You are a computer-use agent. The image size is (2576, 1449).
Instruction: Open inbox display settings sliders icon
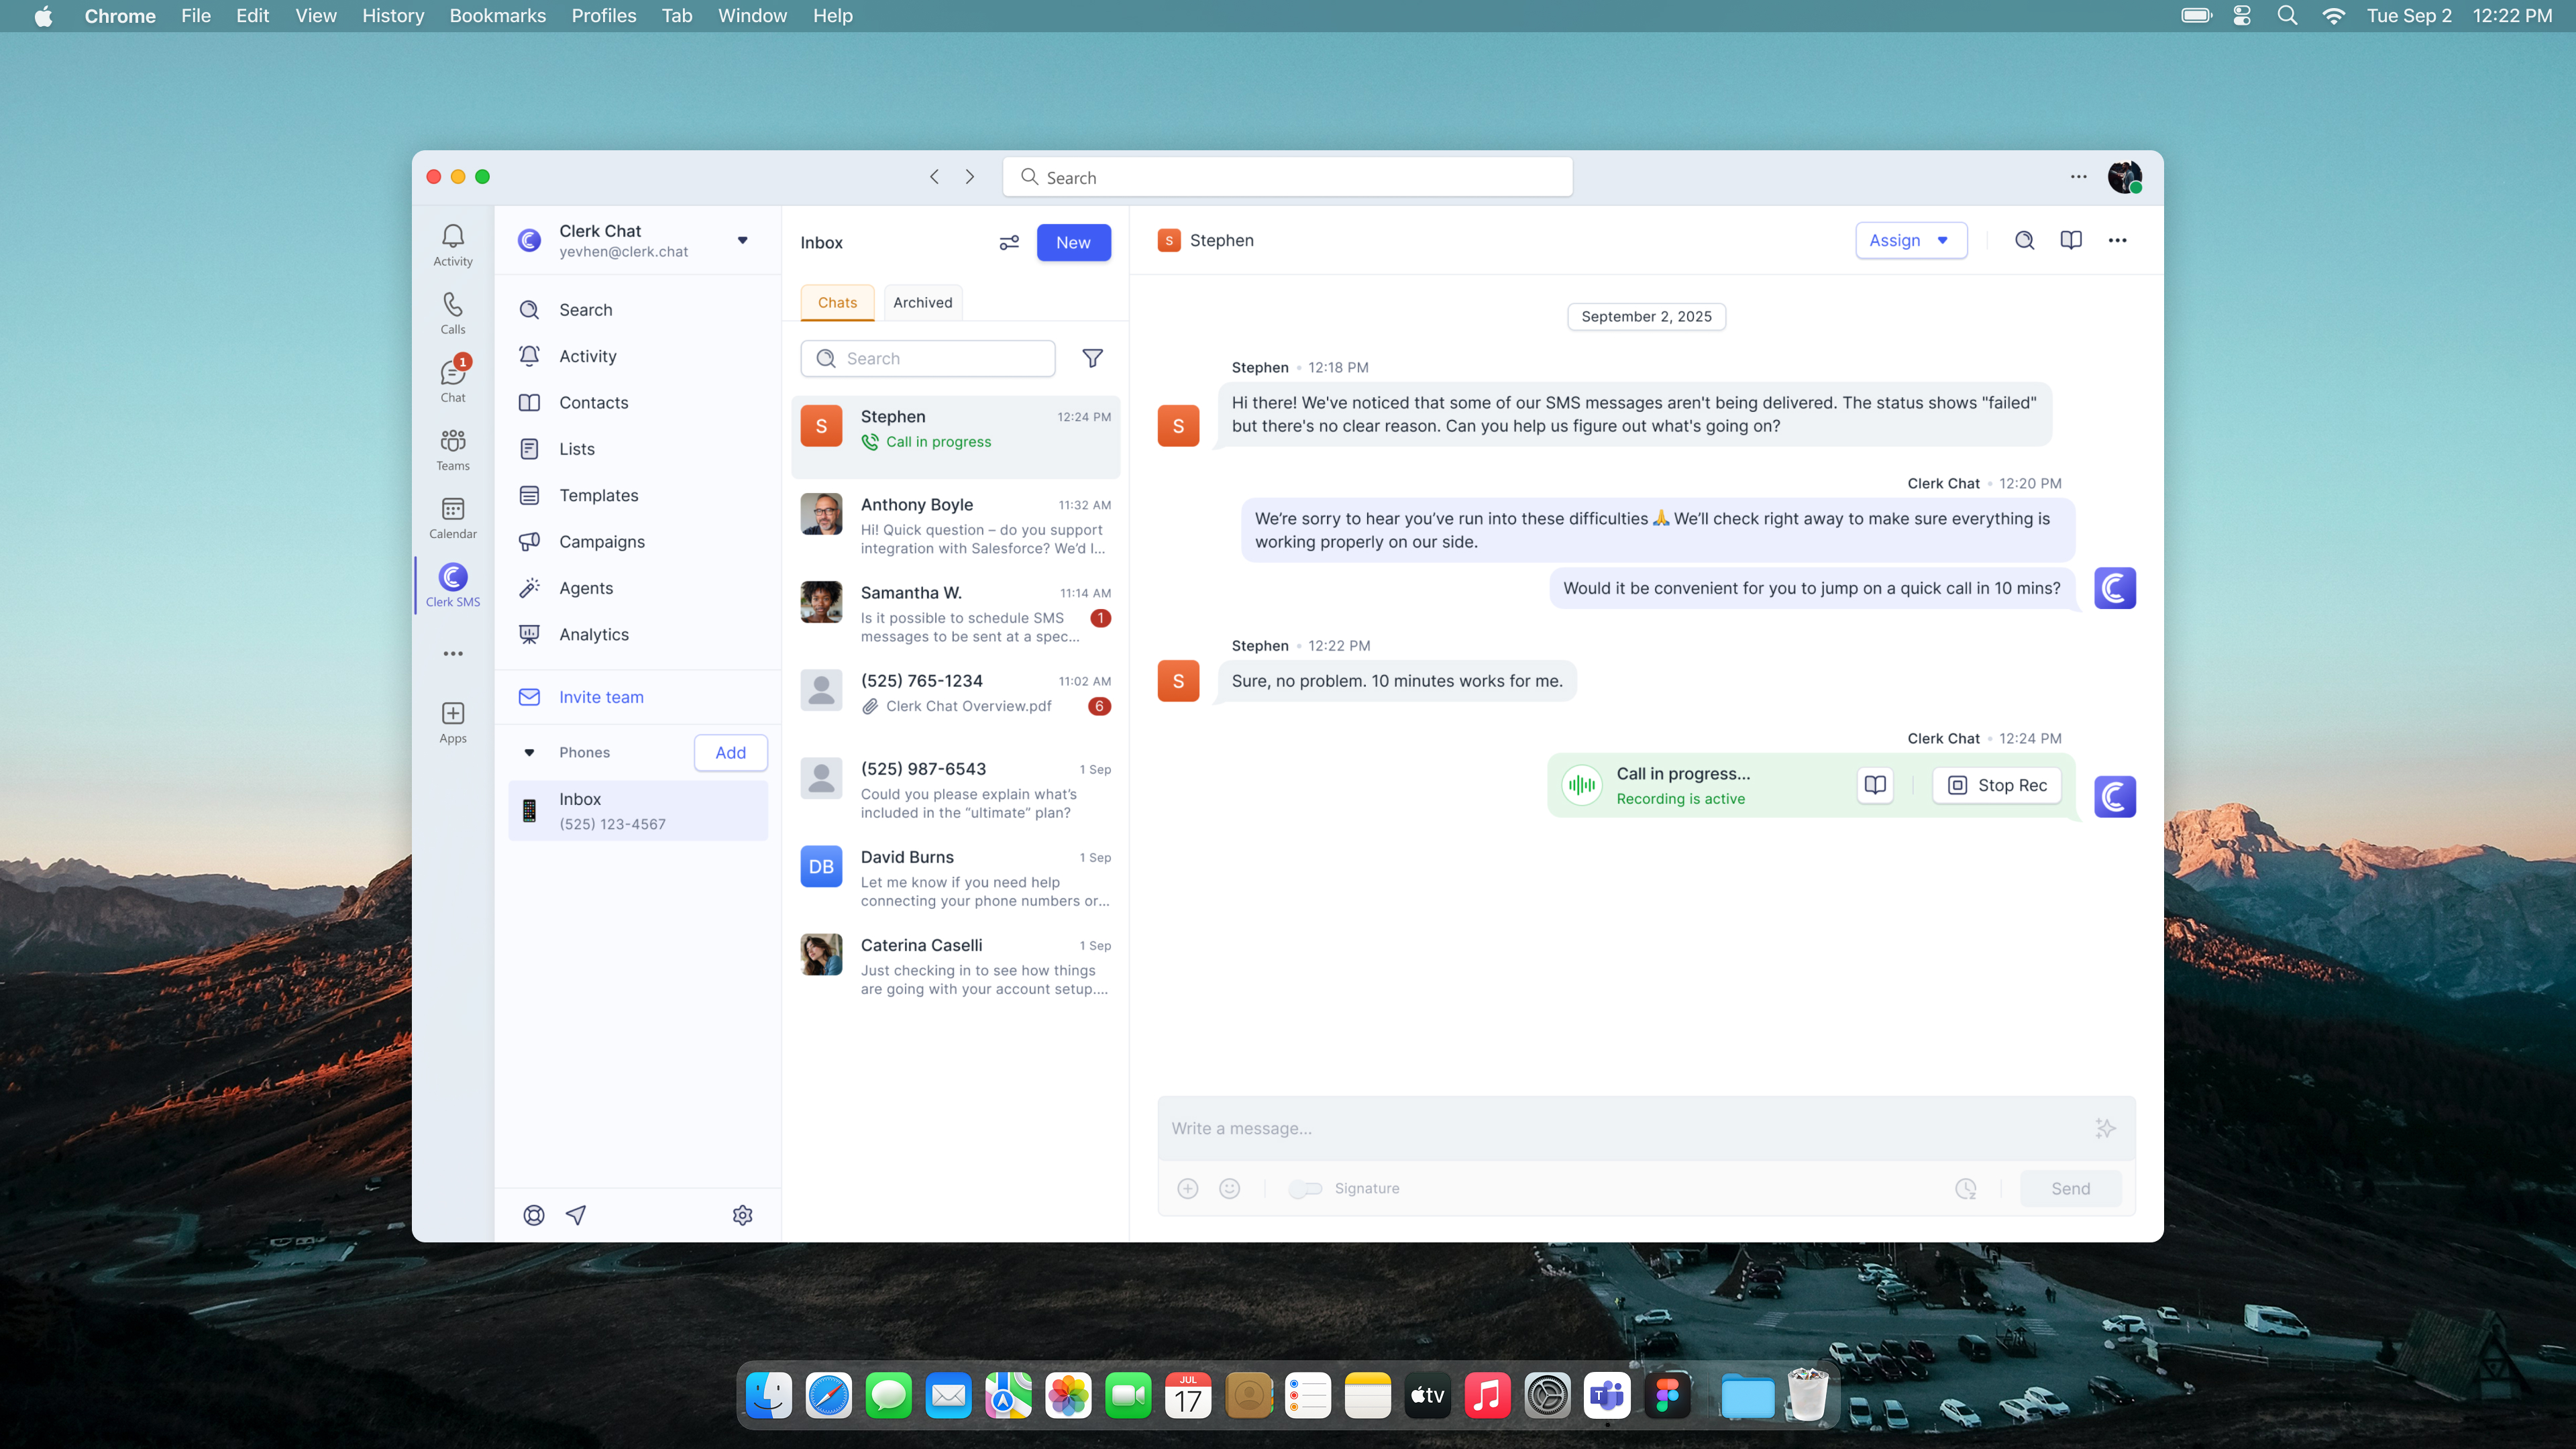[1009, 242]
